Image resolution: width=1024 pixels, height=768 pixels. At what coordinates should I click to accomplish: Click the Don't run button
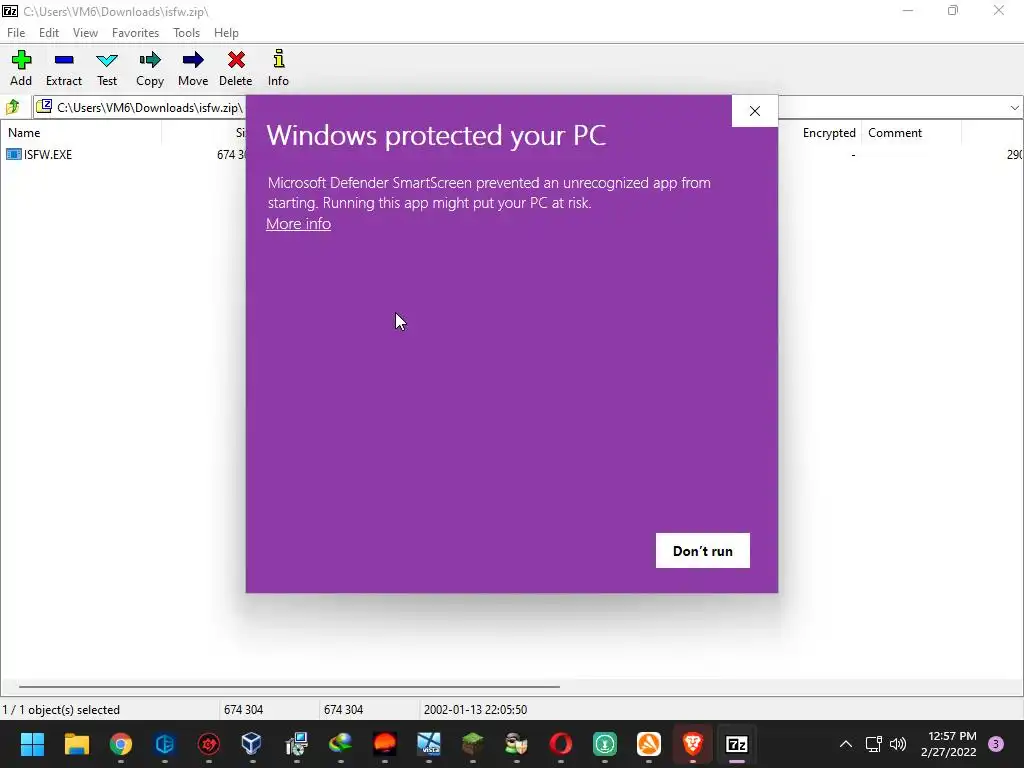[x=703, y=551]
